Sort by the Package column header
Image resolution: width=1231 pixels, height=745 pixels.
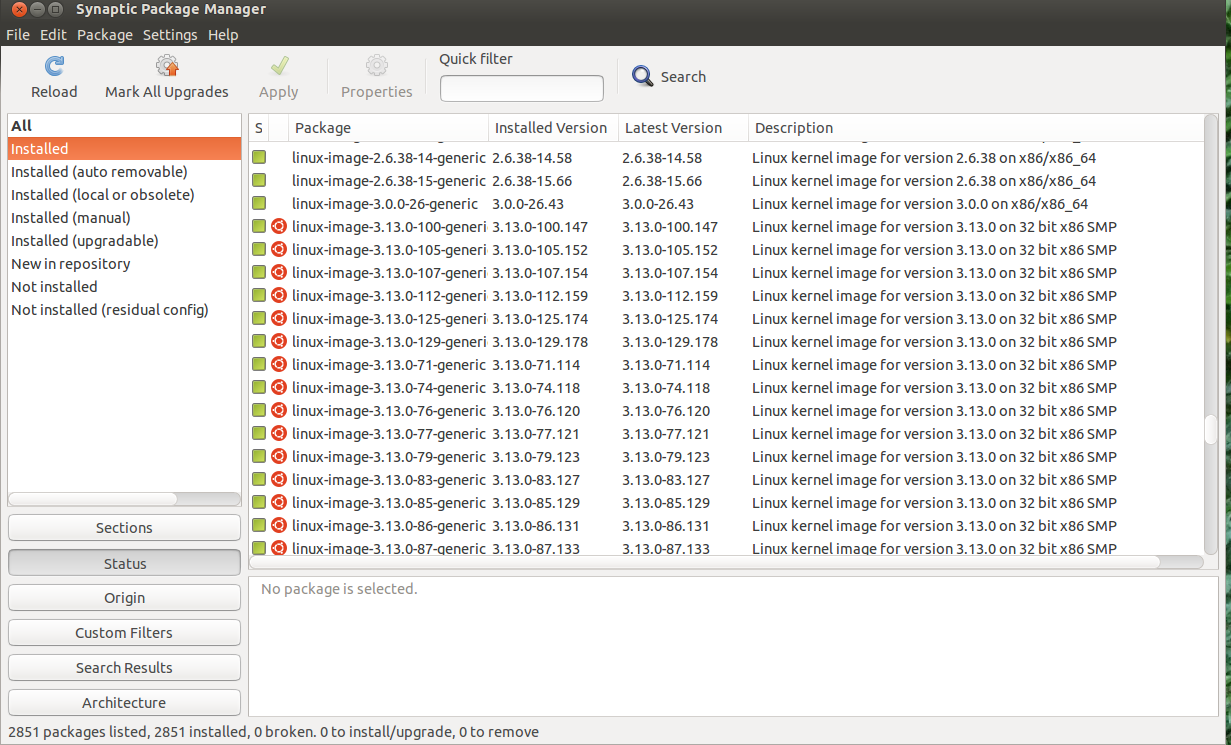(388, 128)
